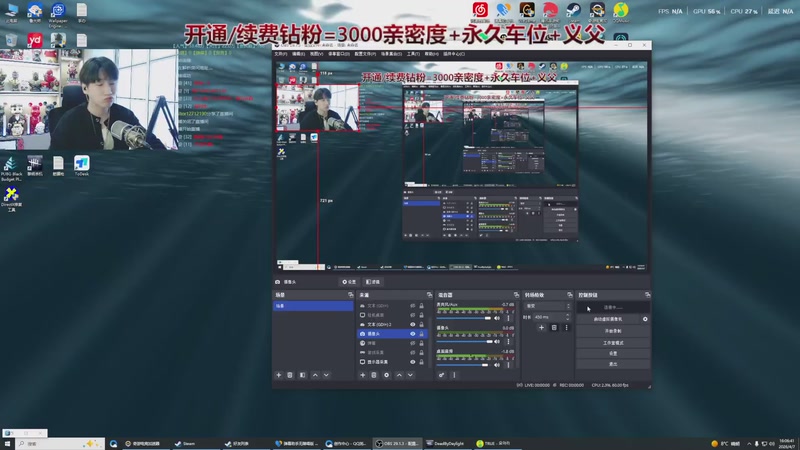Move source down in the Sources list
The image size is (800, 450).
(410, 375)
